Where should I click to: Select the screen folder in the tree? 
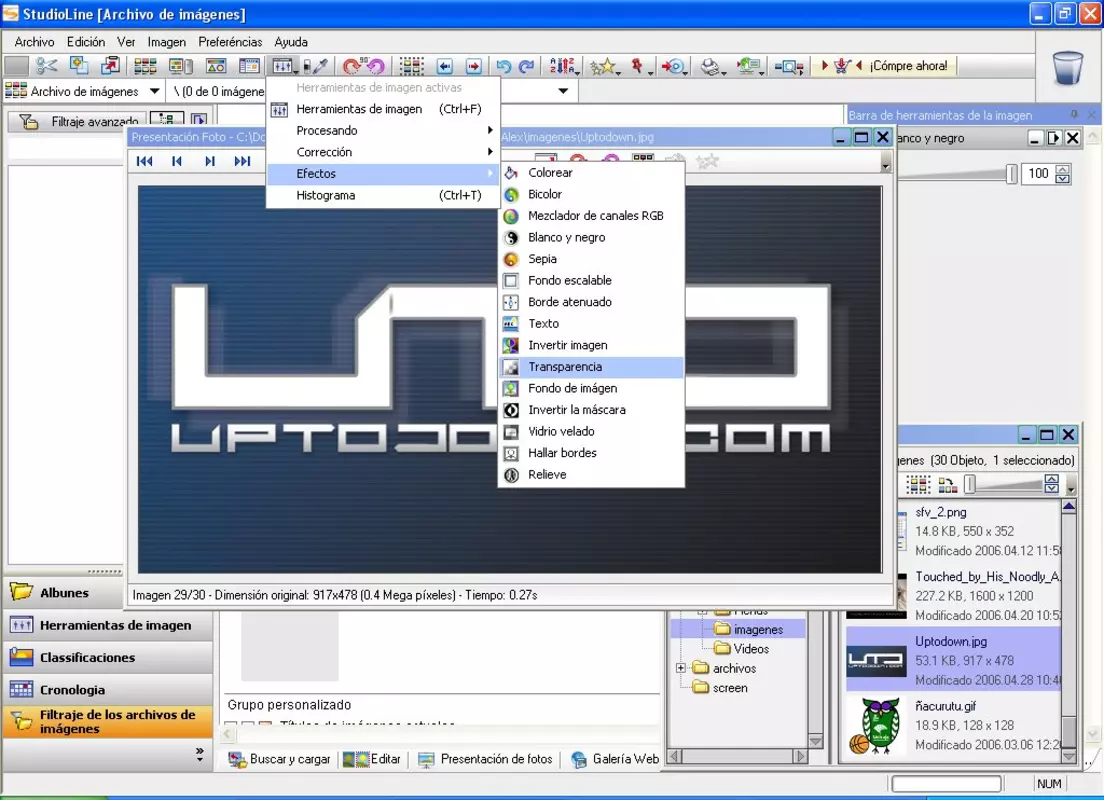tap(721, 688)
